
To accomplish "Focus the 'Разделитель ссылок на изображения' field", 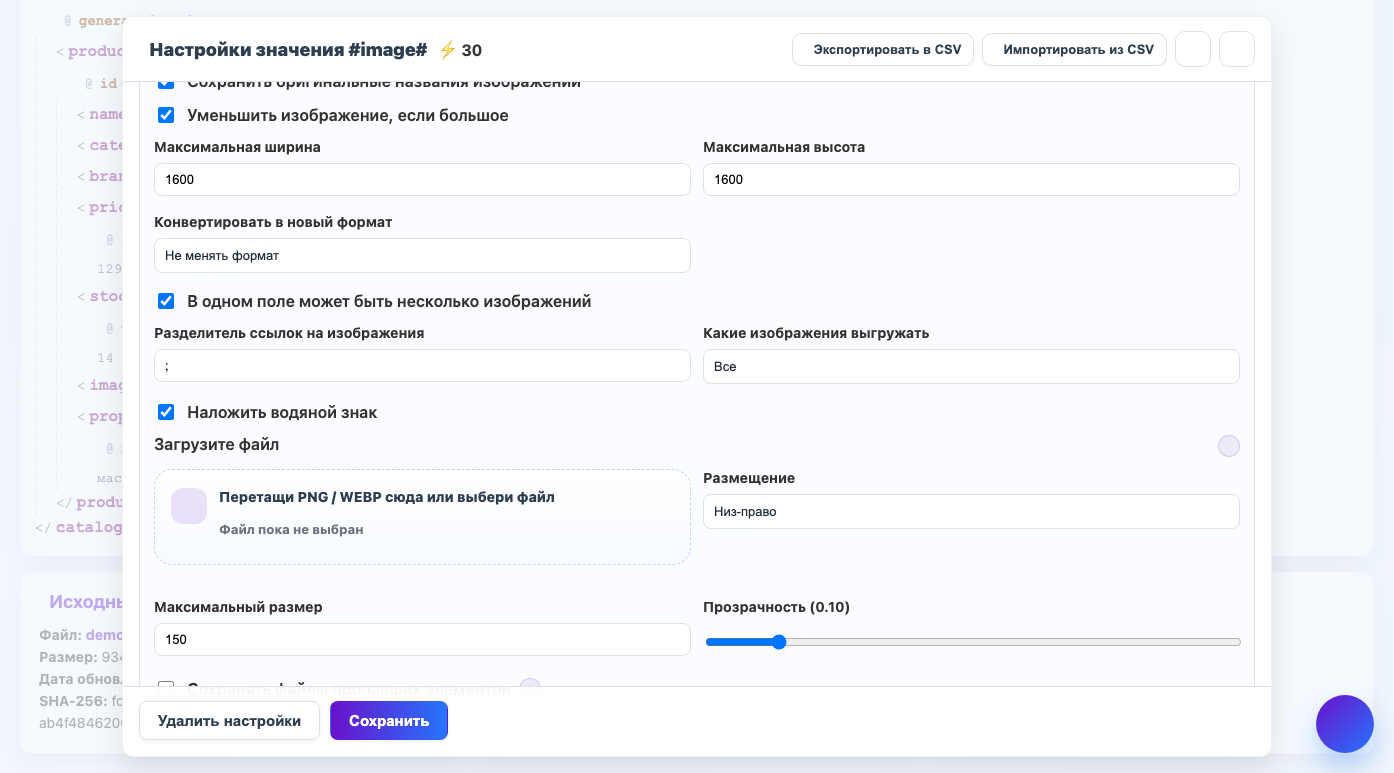I will (x=422, y=365).
